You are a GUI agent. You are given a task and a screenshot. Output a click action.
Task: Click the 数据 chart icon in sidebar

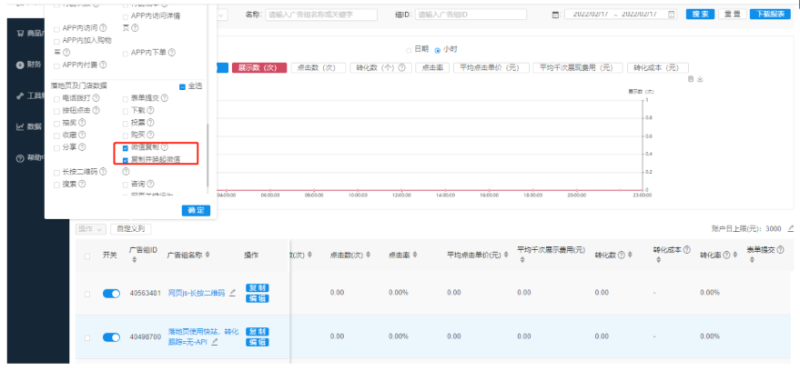pyautogui.click(x=20, y=127)
